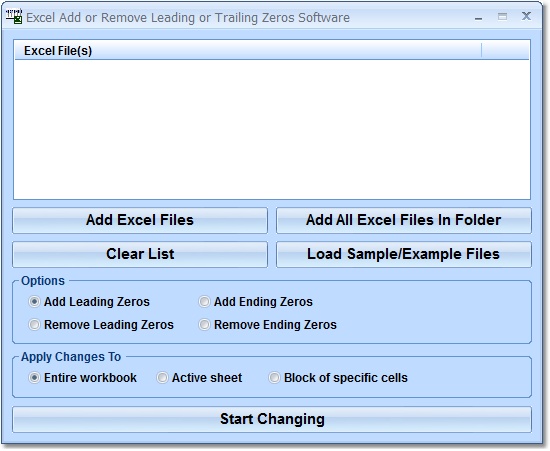
Task: Click the Add Excel Files button
Action: tap(140, 220)
